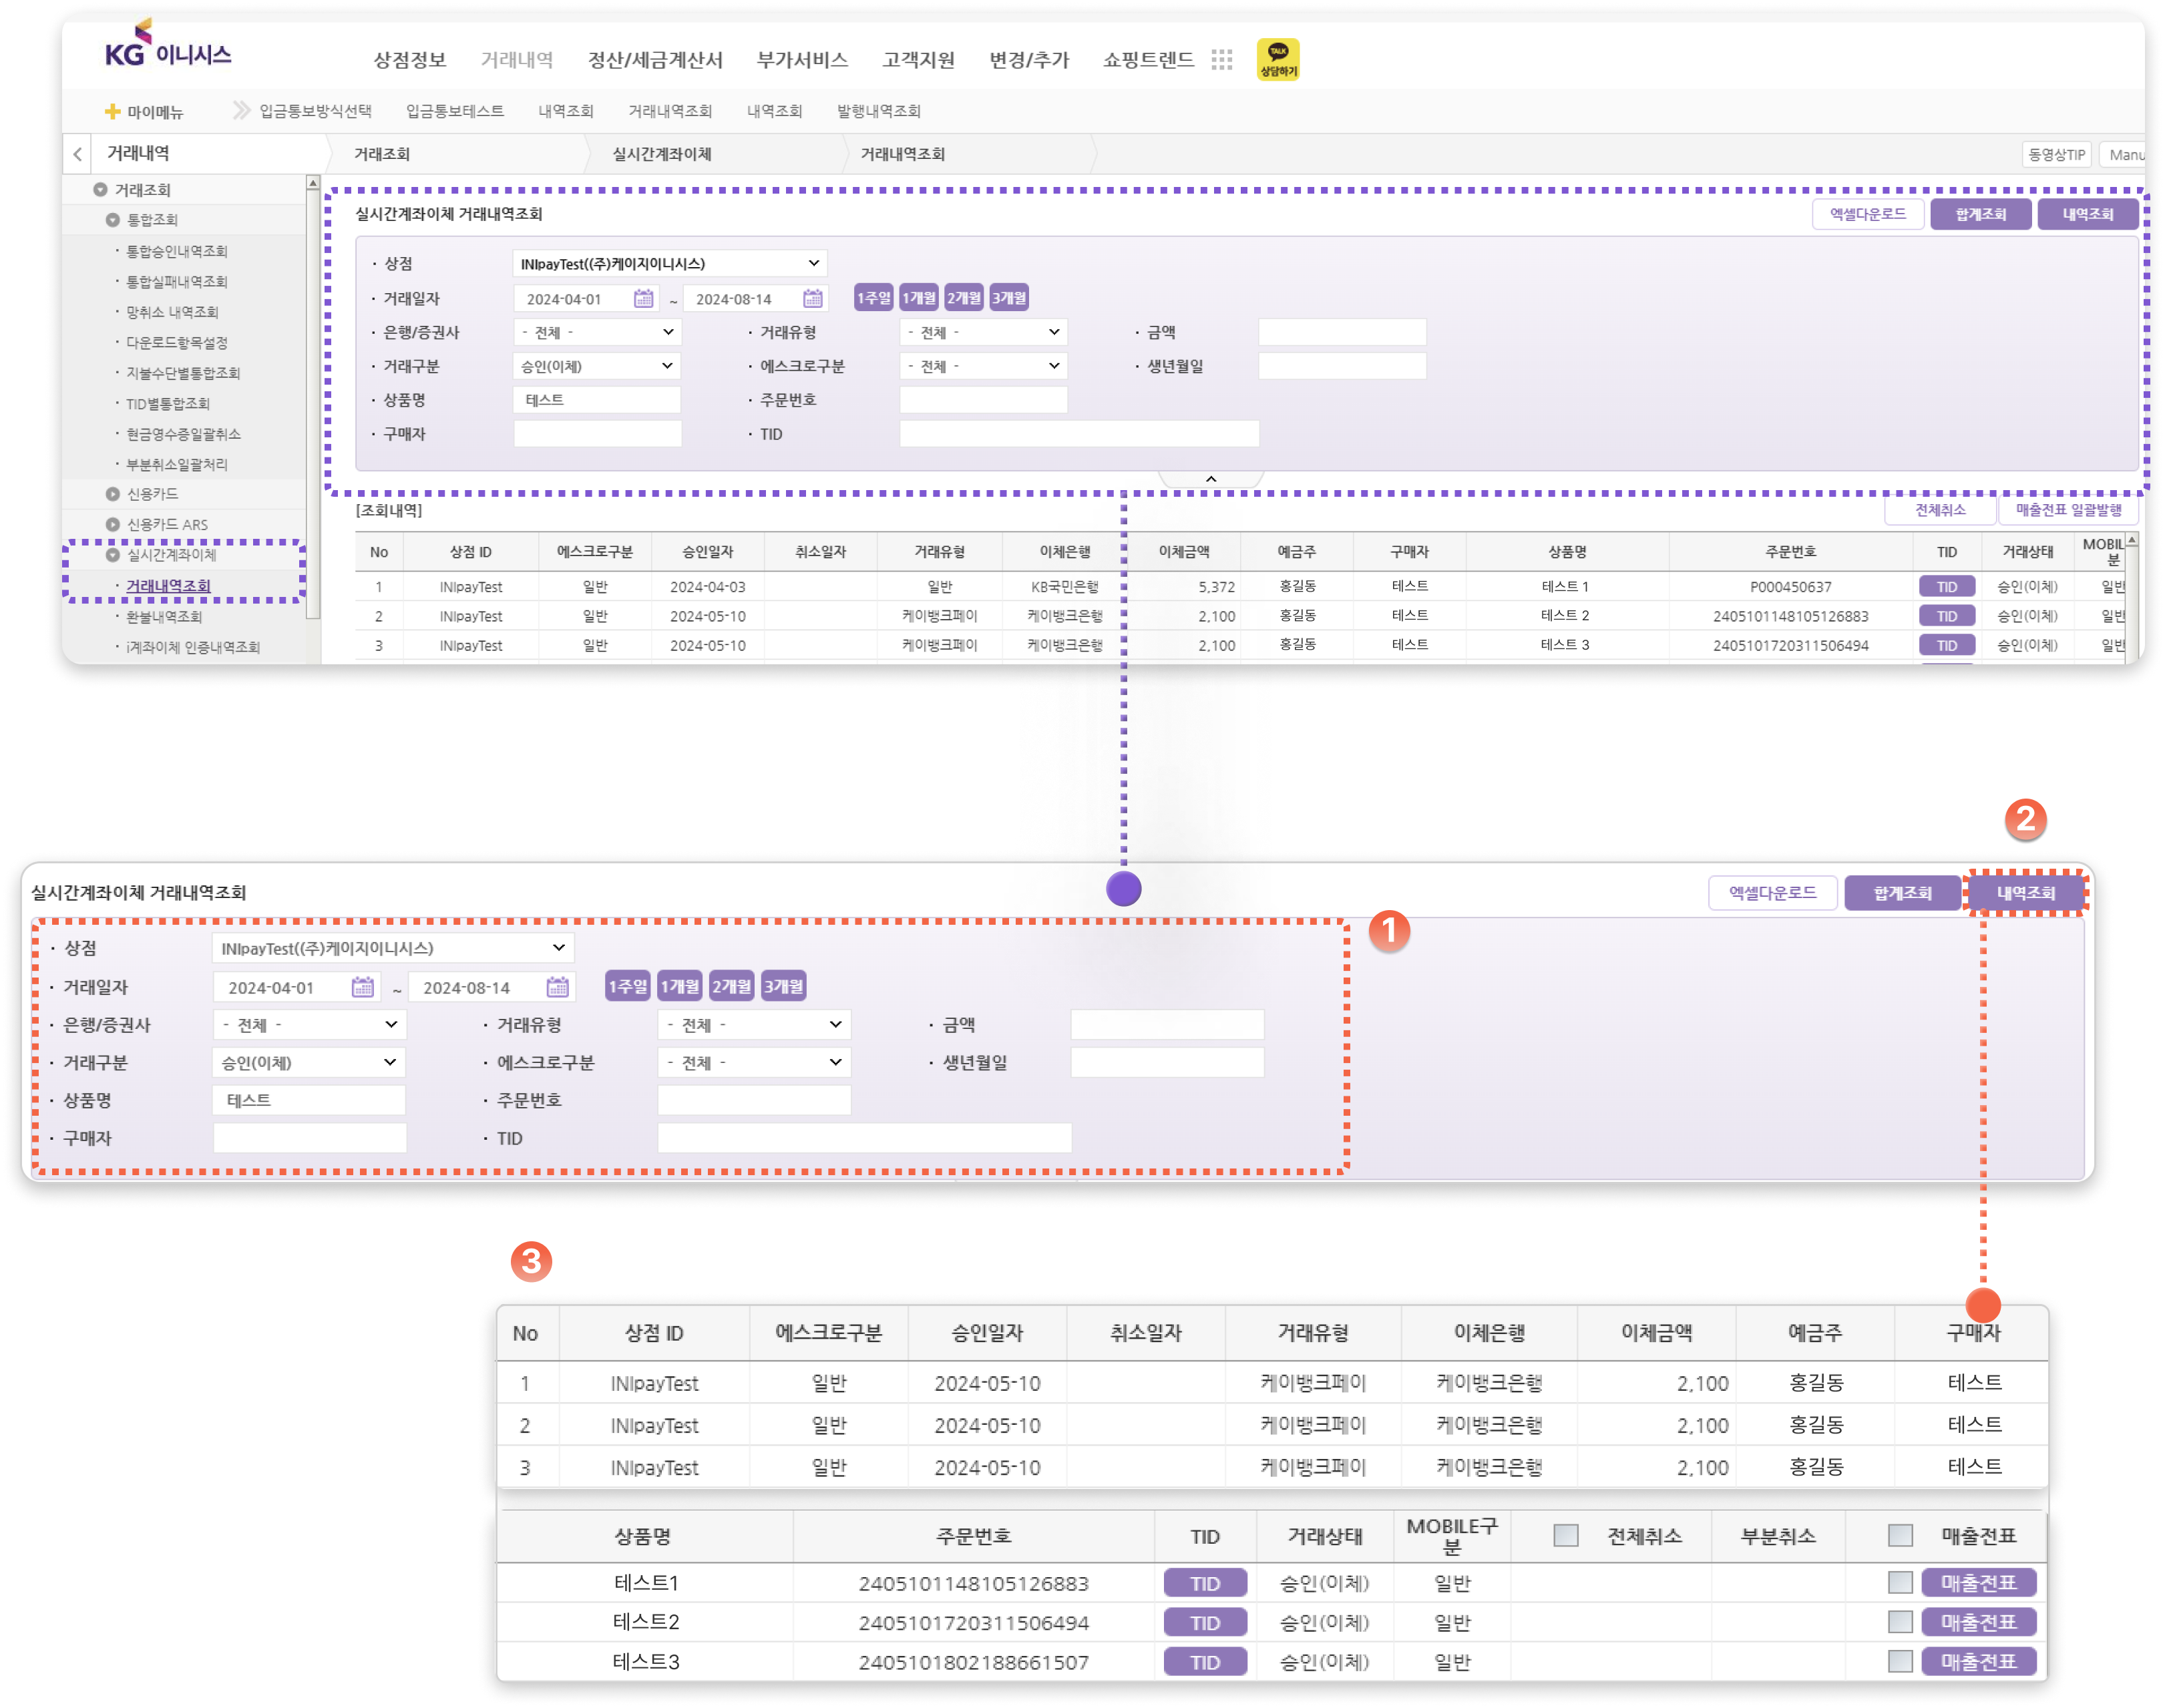
Task: Open start date calendar icon in top screenshot
Action: [x=643, y=299]
